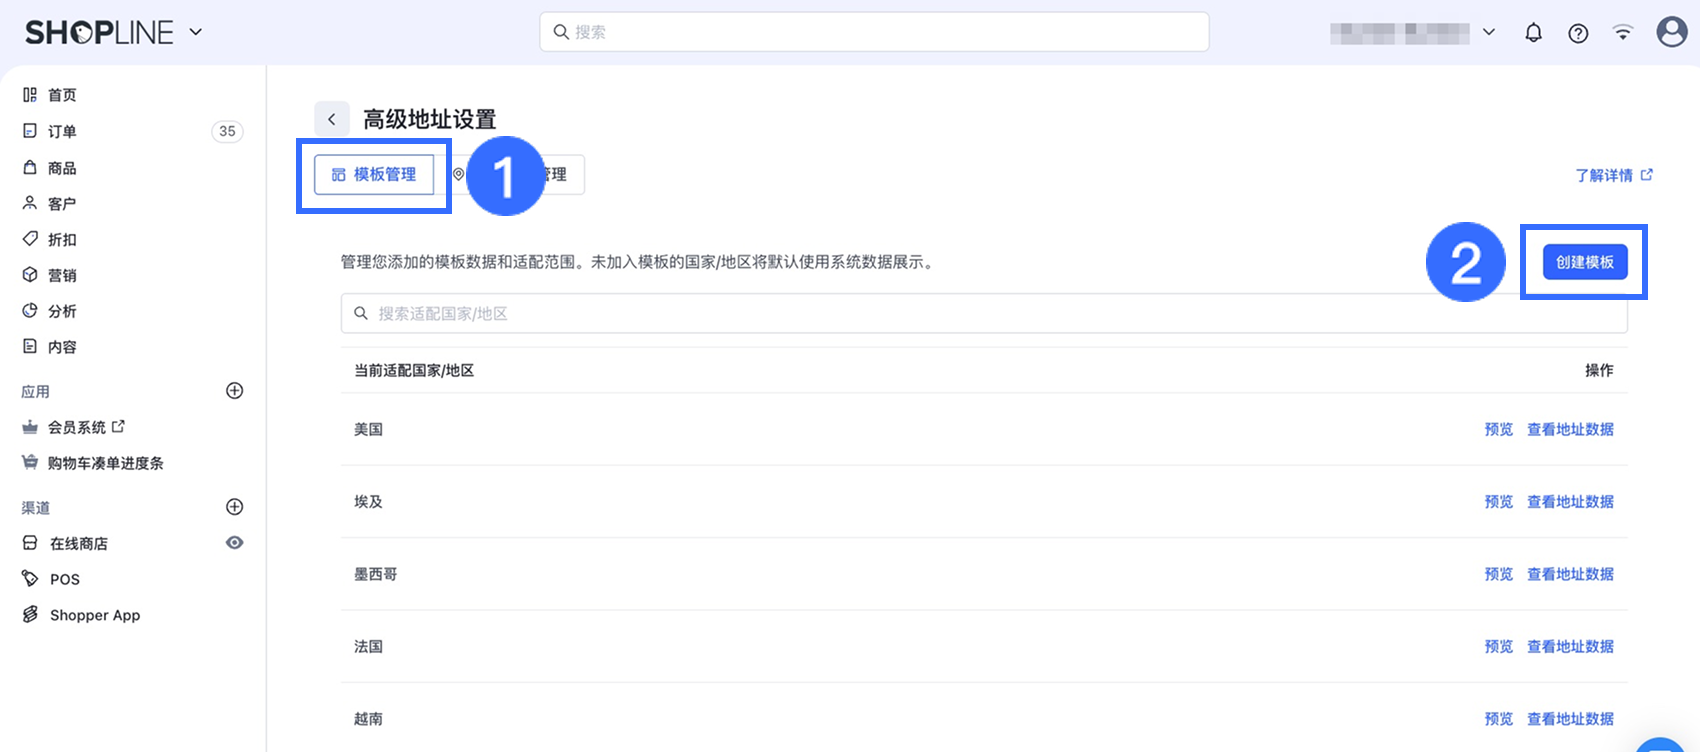
Task: Click 预览 for 墨西哥
Action: coord(1499,574)
